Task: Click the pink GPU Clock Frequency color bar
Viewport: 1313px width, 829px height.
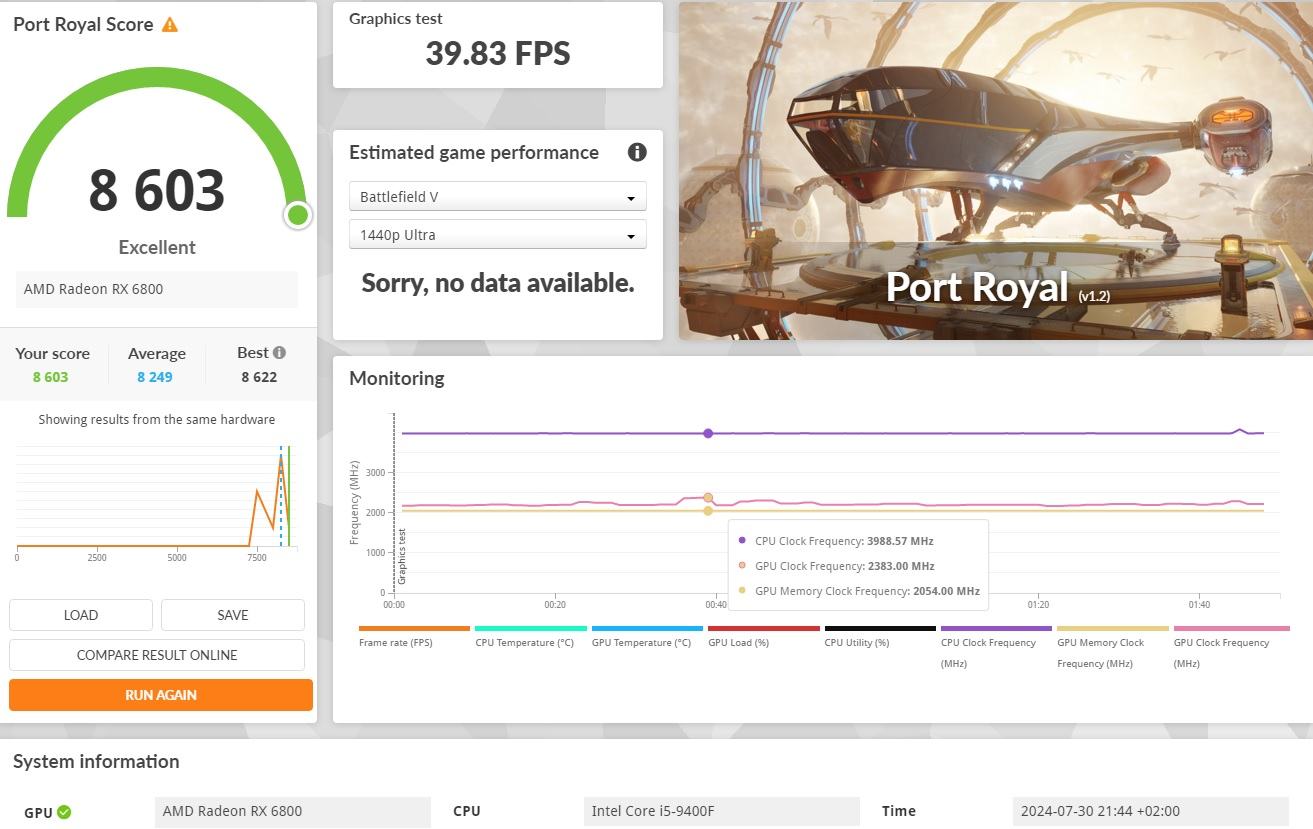Action: click(1232, 628)
